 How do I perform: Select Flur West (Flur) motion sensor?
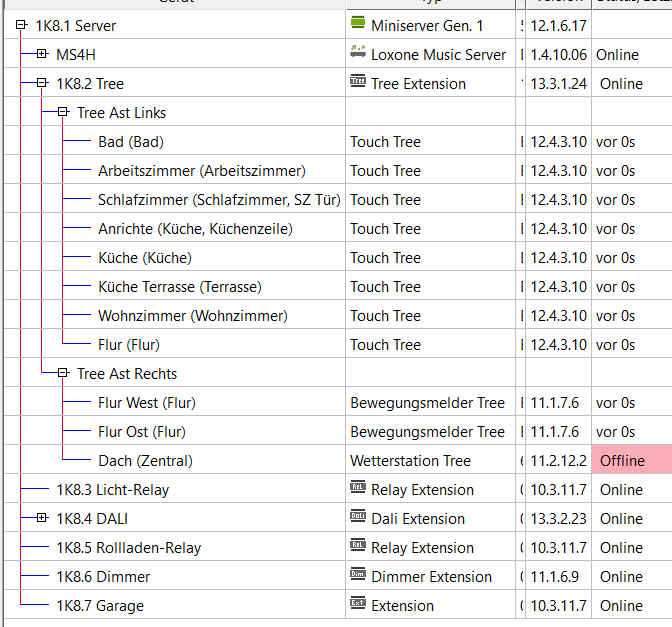pyautogui.click(x=147, y=403)
